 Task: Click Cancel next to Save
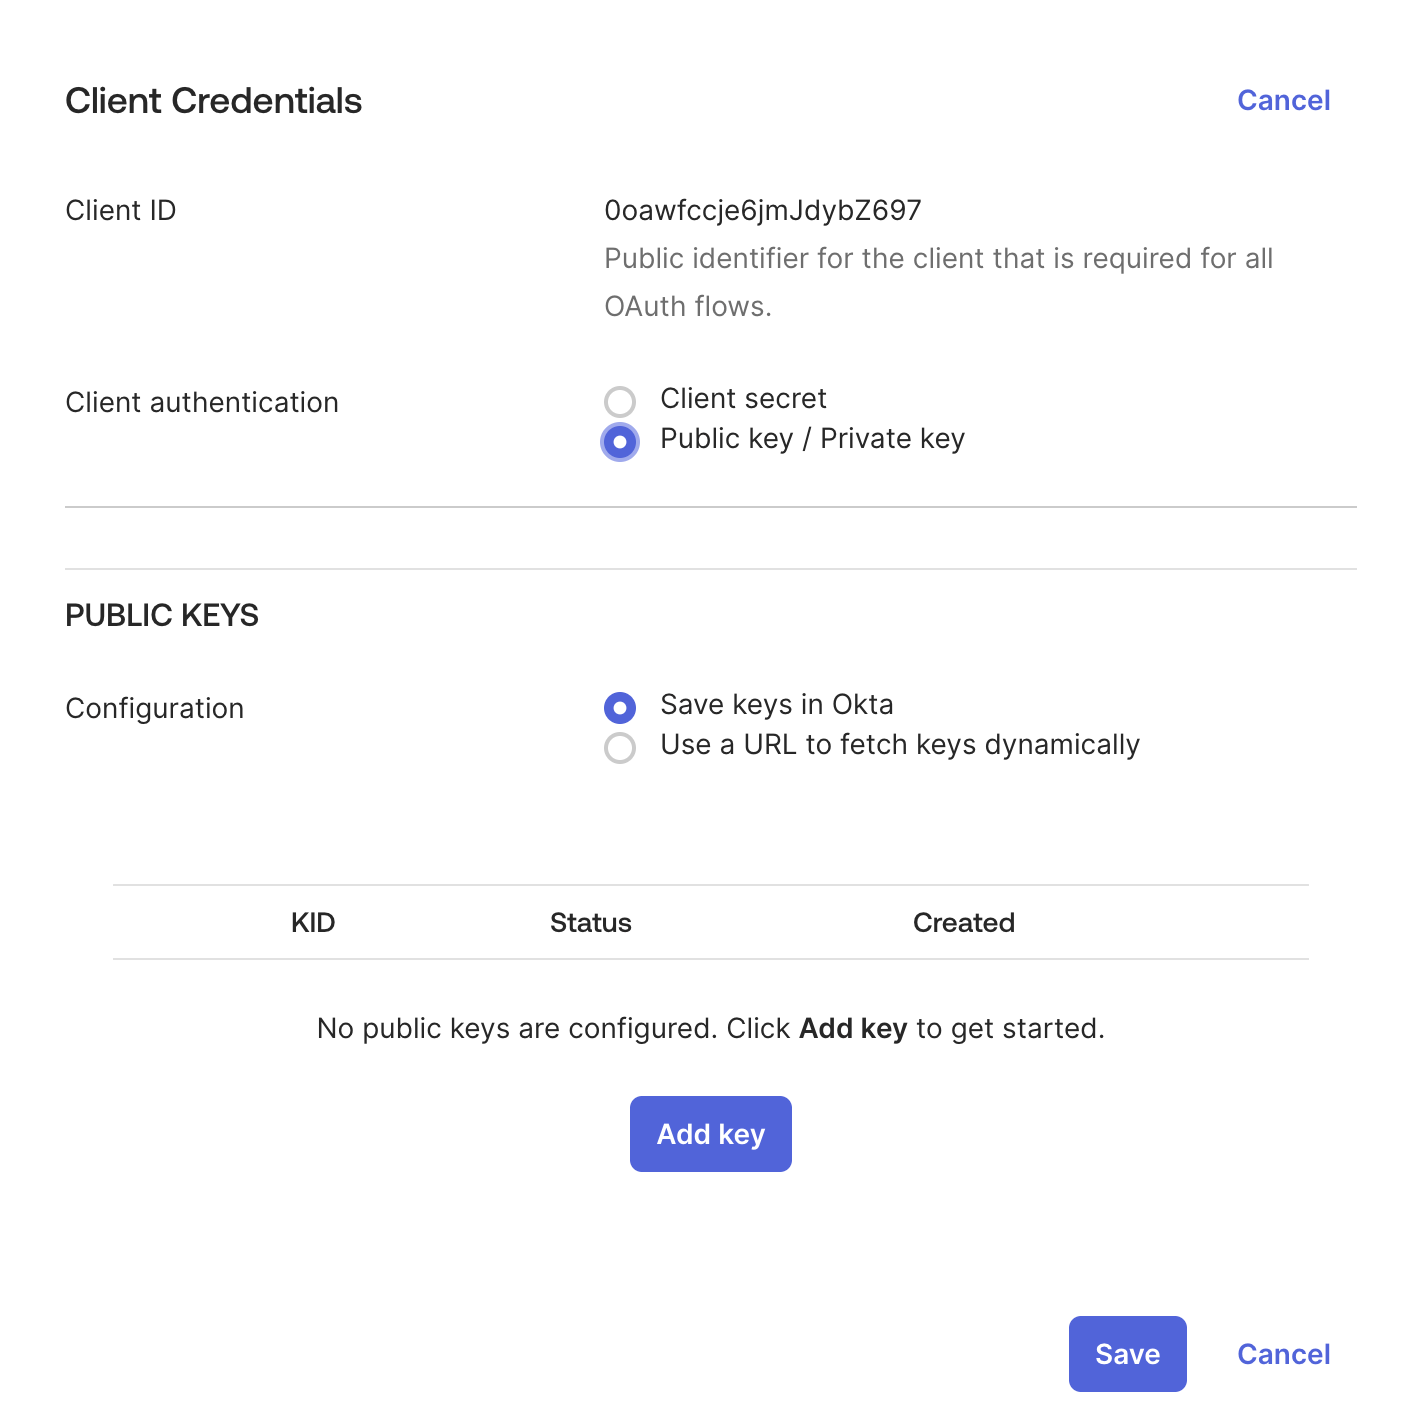click(x=1284, y=1354)
